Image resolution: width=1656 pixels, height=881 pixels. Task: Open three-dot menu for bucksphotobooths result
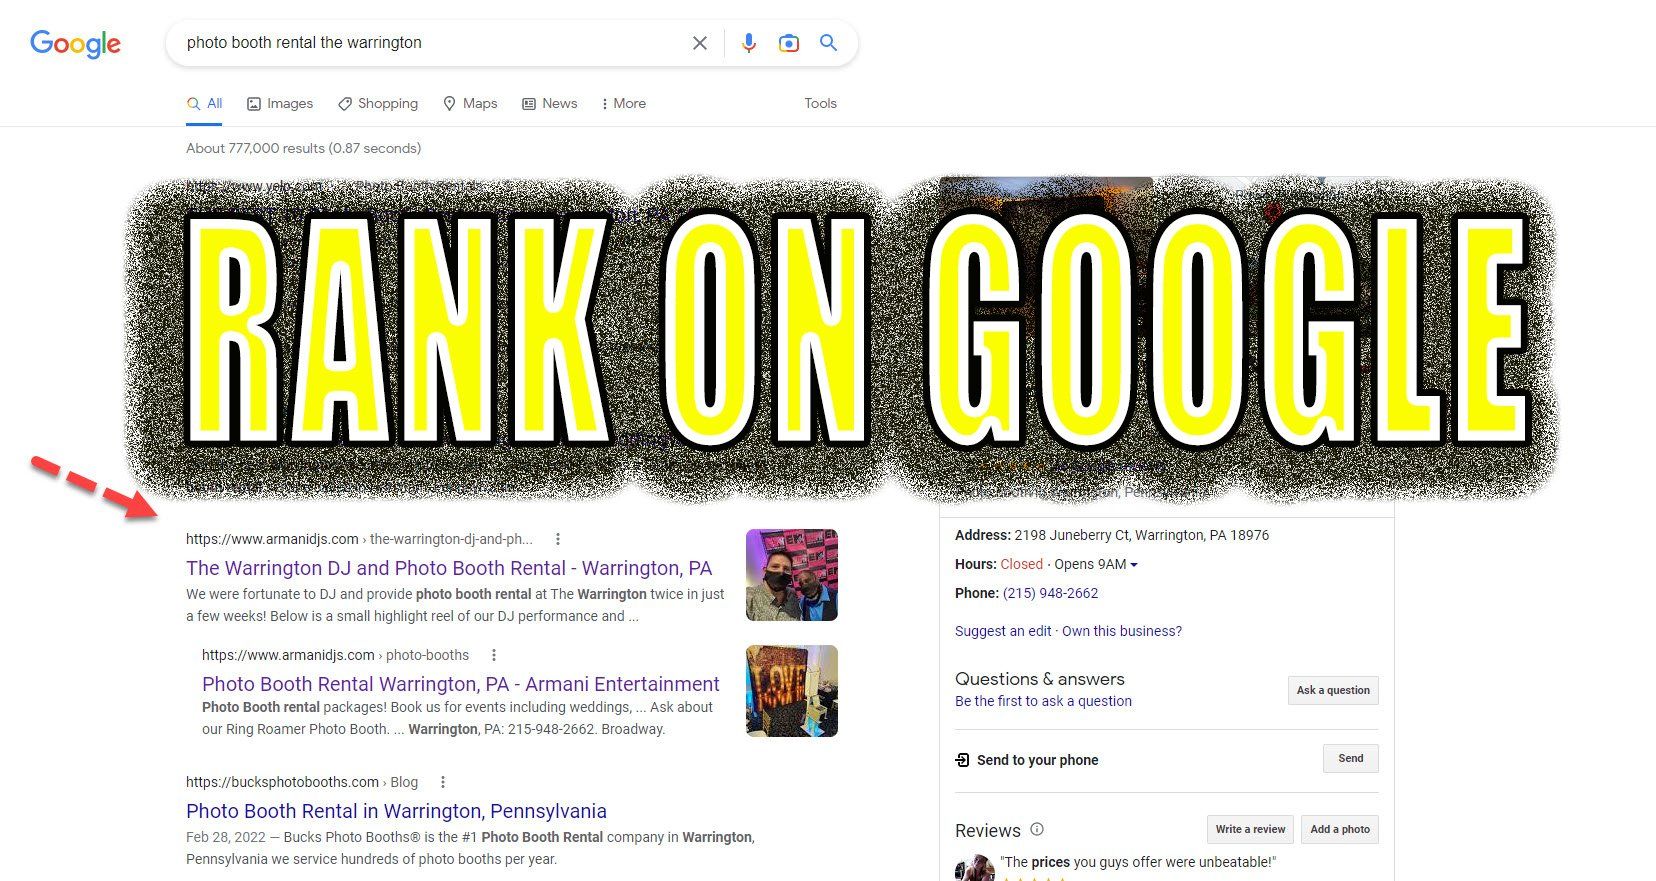click(x=443, y=782)
